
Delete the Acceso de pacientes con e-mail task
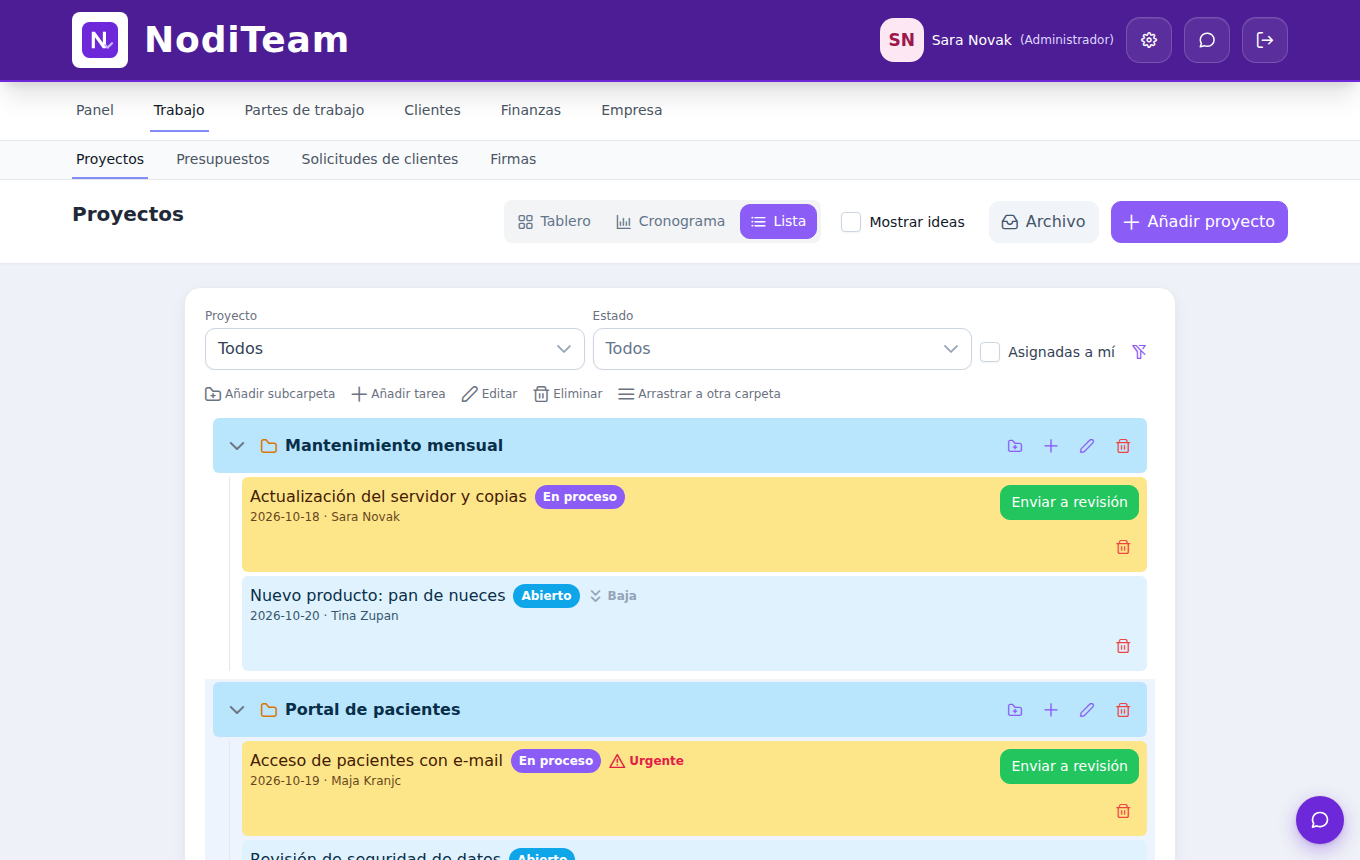(x=1123, y=811)
